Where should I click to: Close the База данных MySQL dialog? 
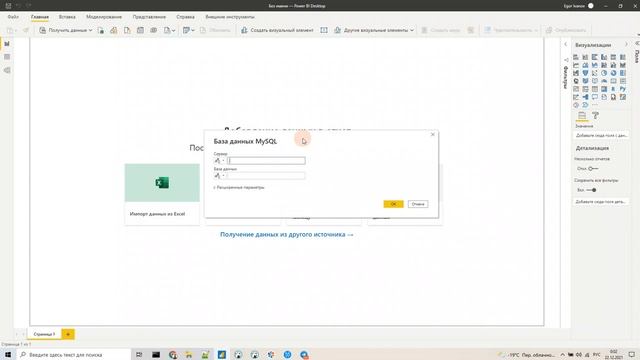click(433, 134)
